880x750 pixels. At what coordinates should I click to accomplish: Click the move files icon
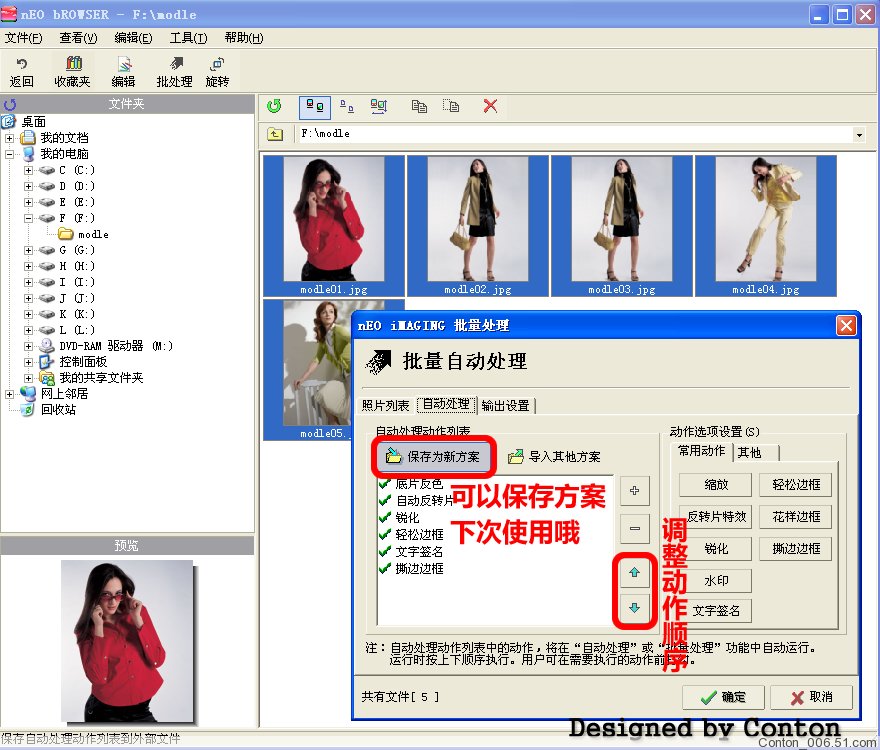[451, 106]
